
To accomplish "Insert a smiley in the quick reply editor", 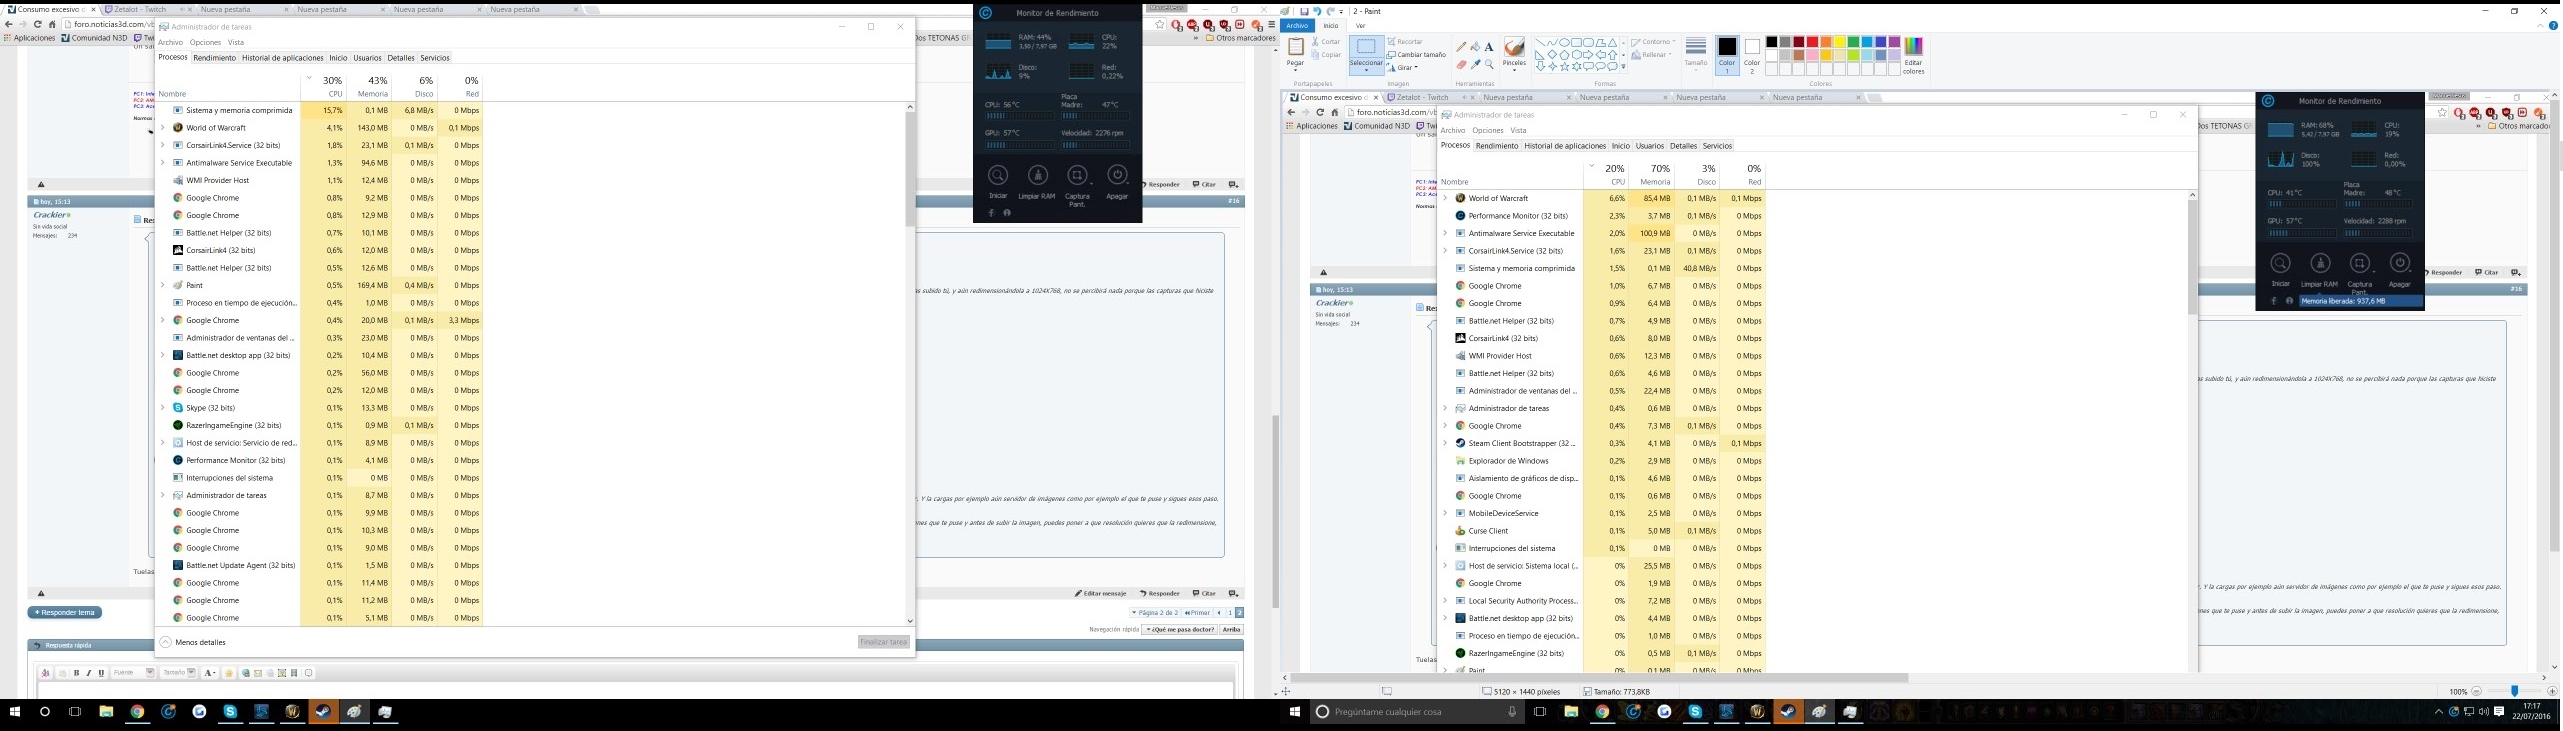I will (x=229, y=673).
